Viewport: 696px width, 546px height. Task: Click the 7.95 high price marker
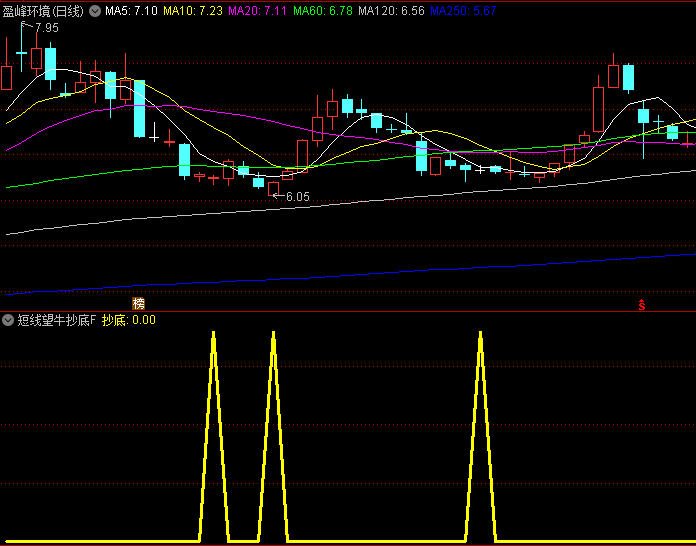(x=46, y=28)
